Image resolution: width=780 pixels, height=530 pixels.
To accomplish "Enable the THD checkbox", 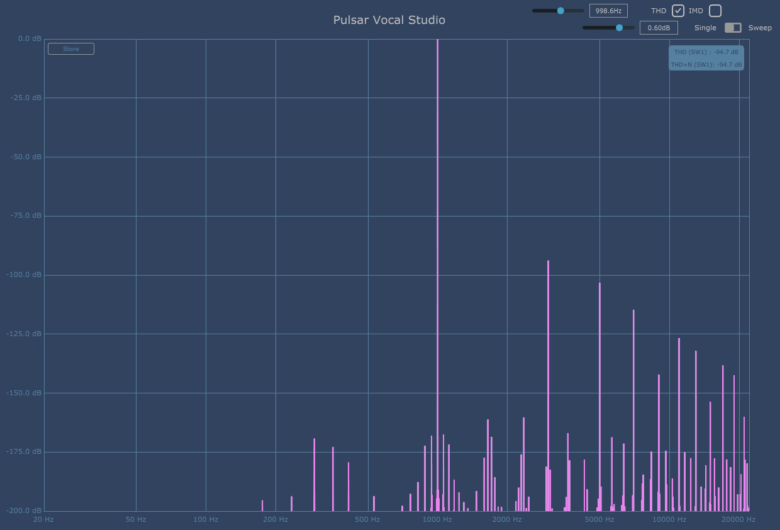I will (678, 11).
